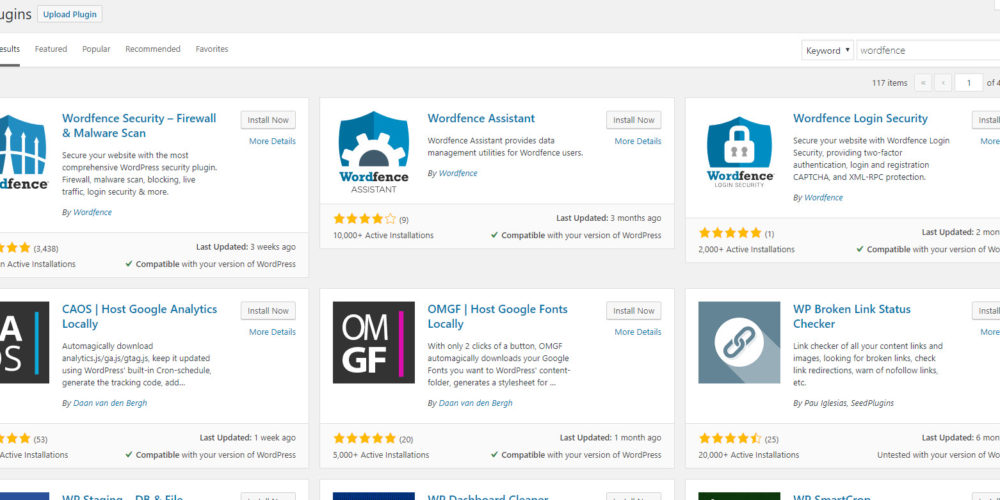Install OMGF Host Google Fonts Locally
The image size is (1000, 500).
pos(633,311)
